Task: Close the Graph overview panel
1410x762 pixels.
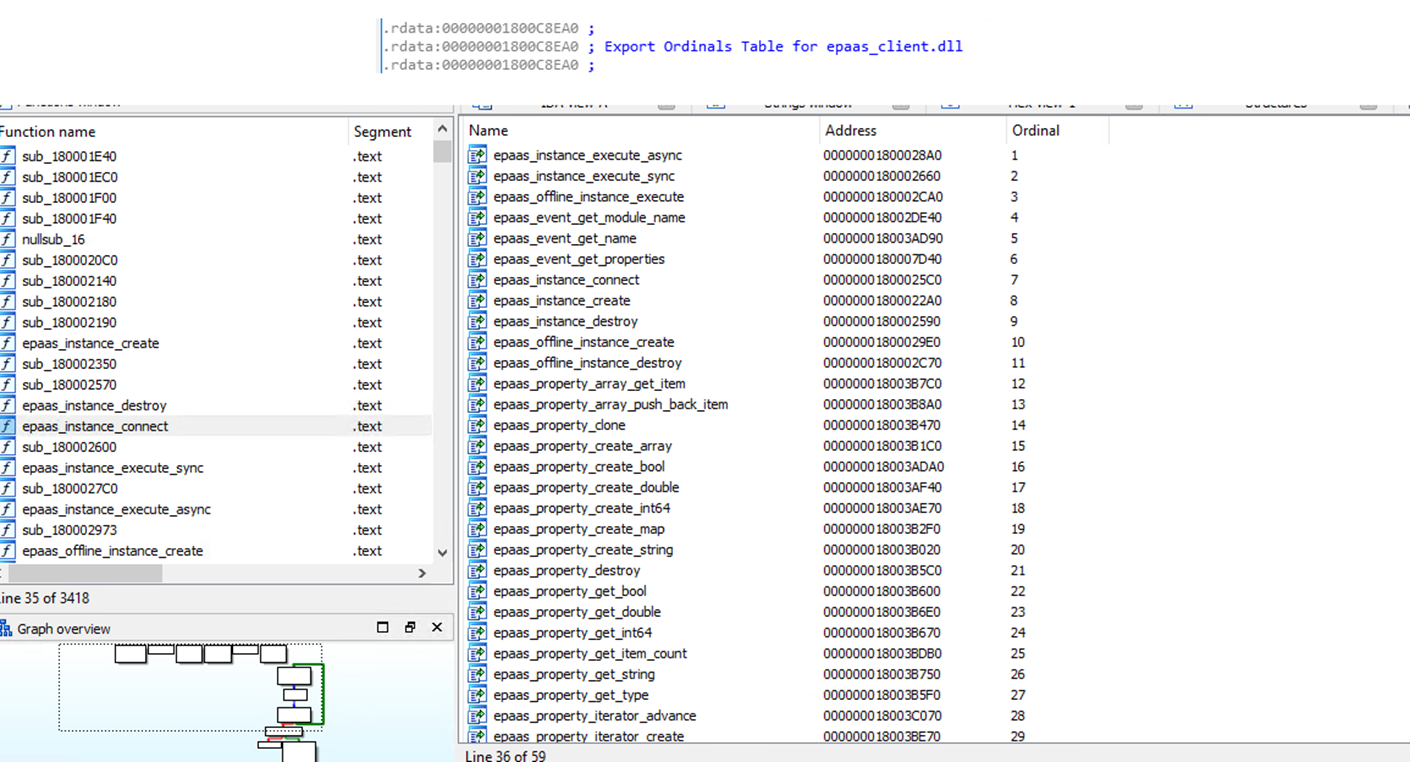Action: pyautogui.click(x=437, y=627)
